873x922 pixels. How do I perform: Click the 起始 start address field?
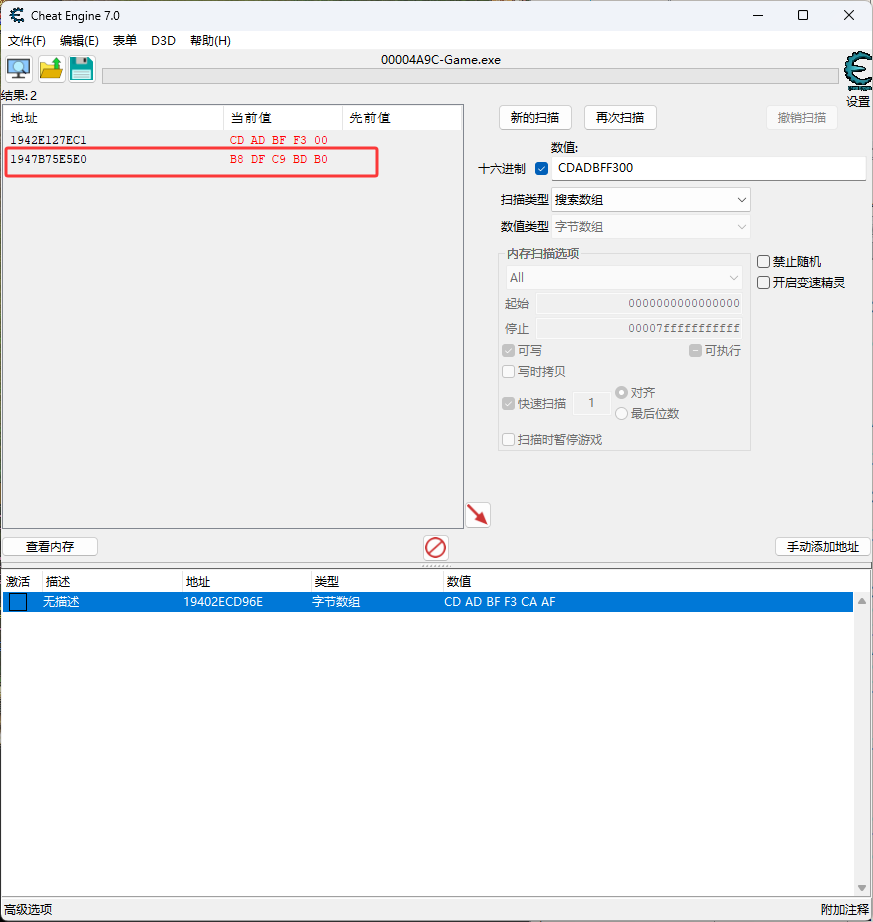pyautogui.click(x=639, y=303)
